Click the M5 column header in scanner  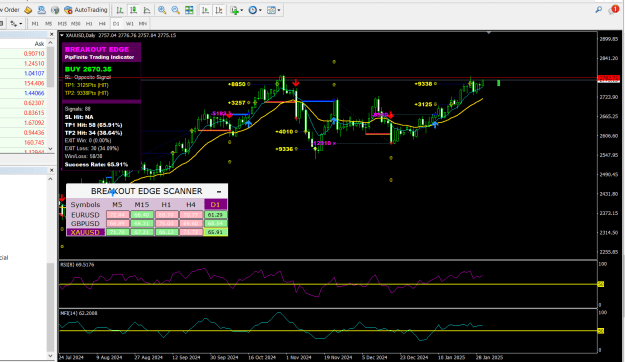click(117, 205)
